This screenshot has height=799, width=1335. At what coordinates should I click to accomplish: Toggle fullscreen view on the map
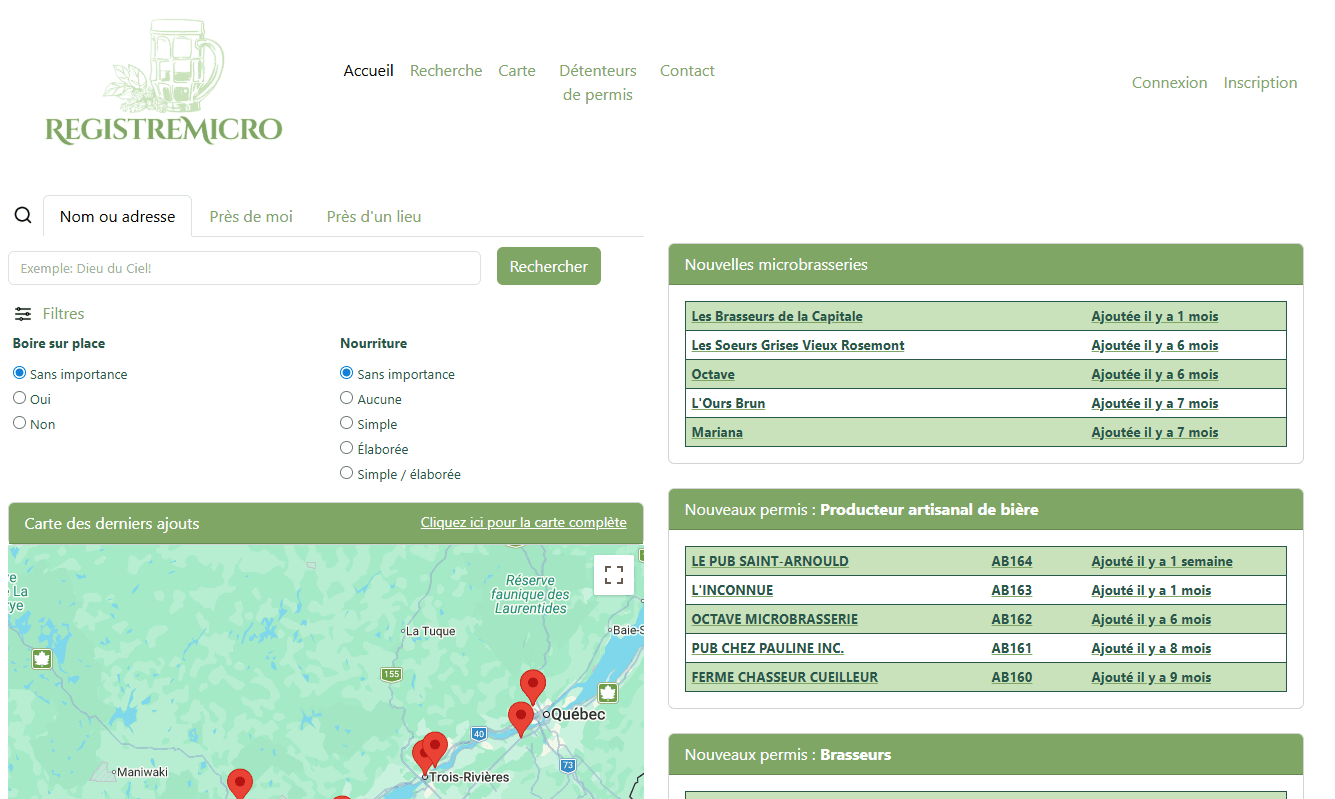[613, 575]
